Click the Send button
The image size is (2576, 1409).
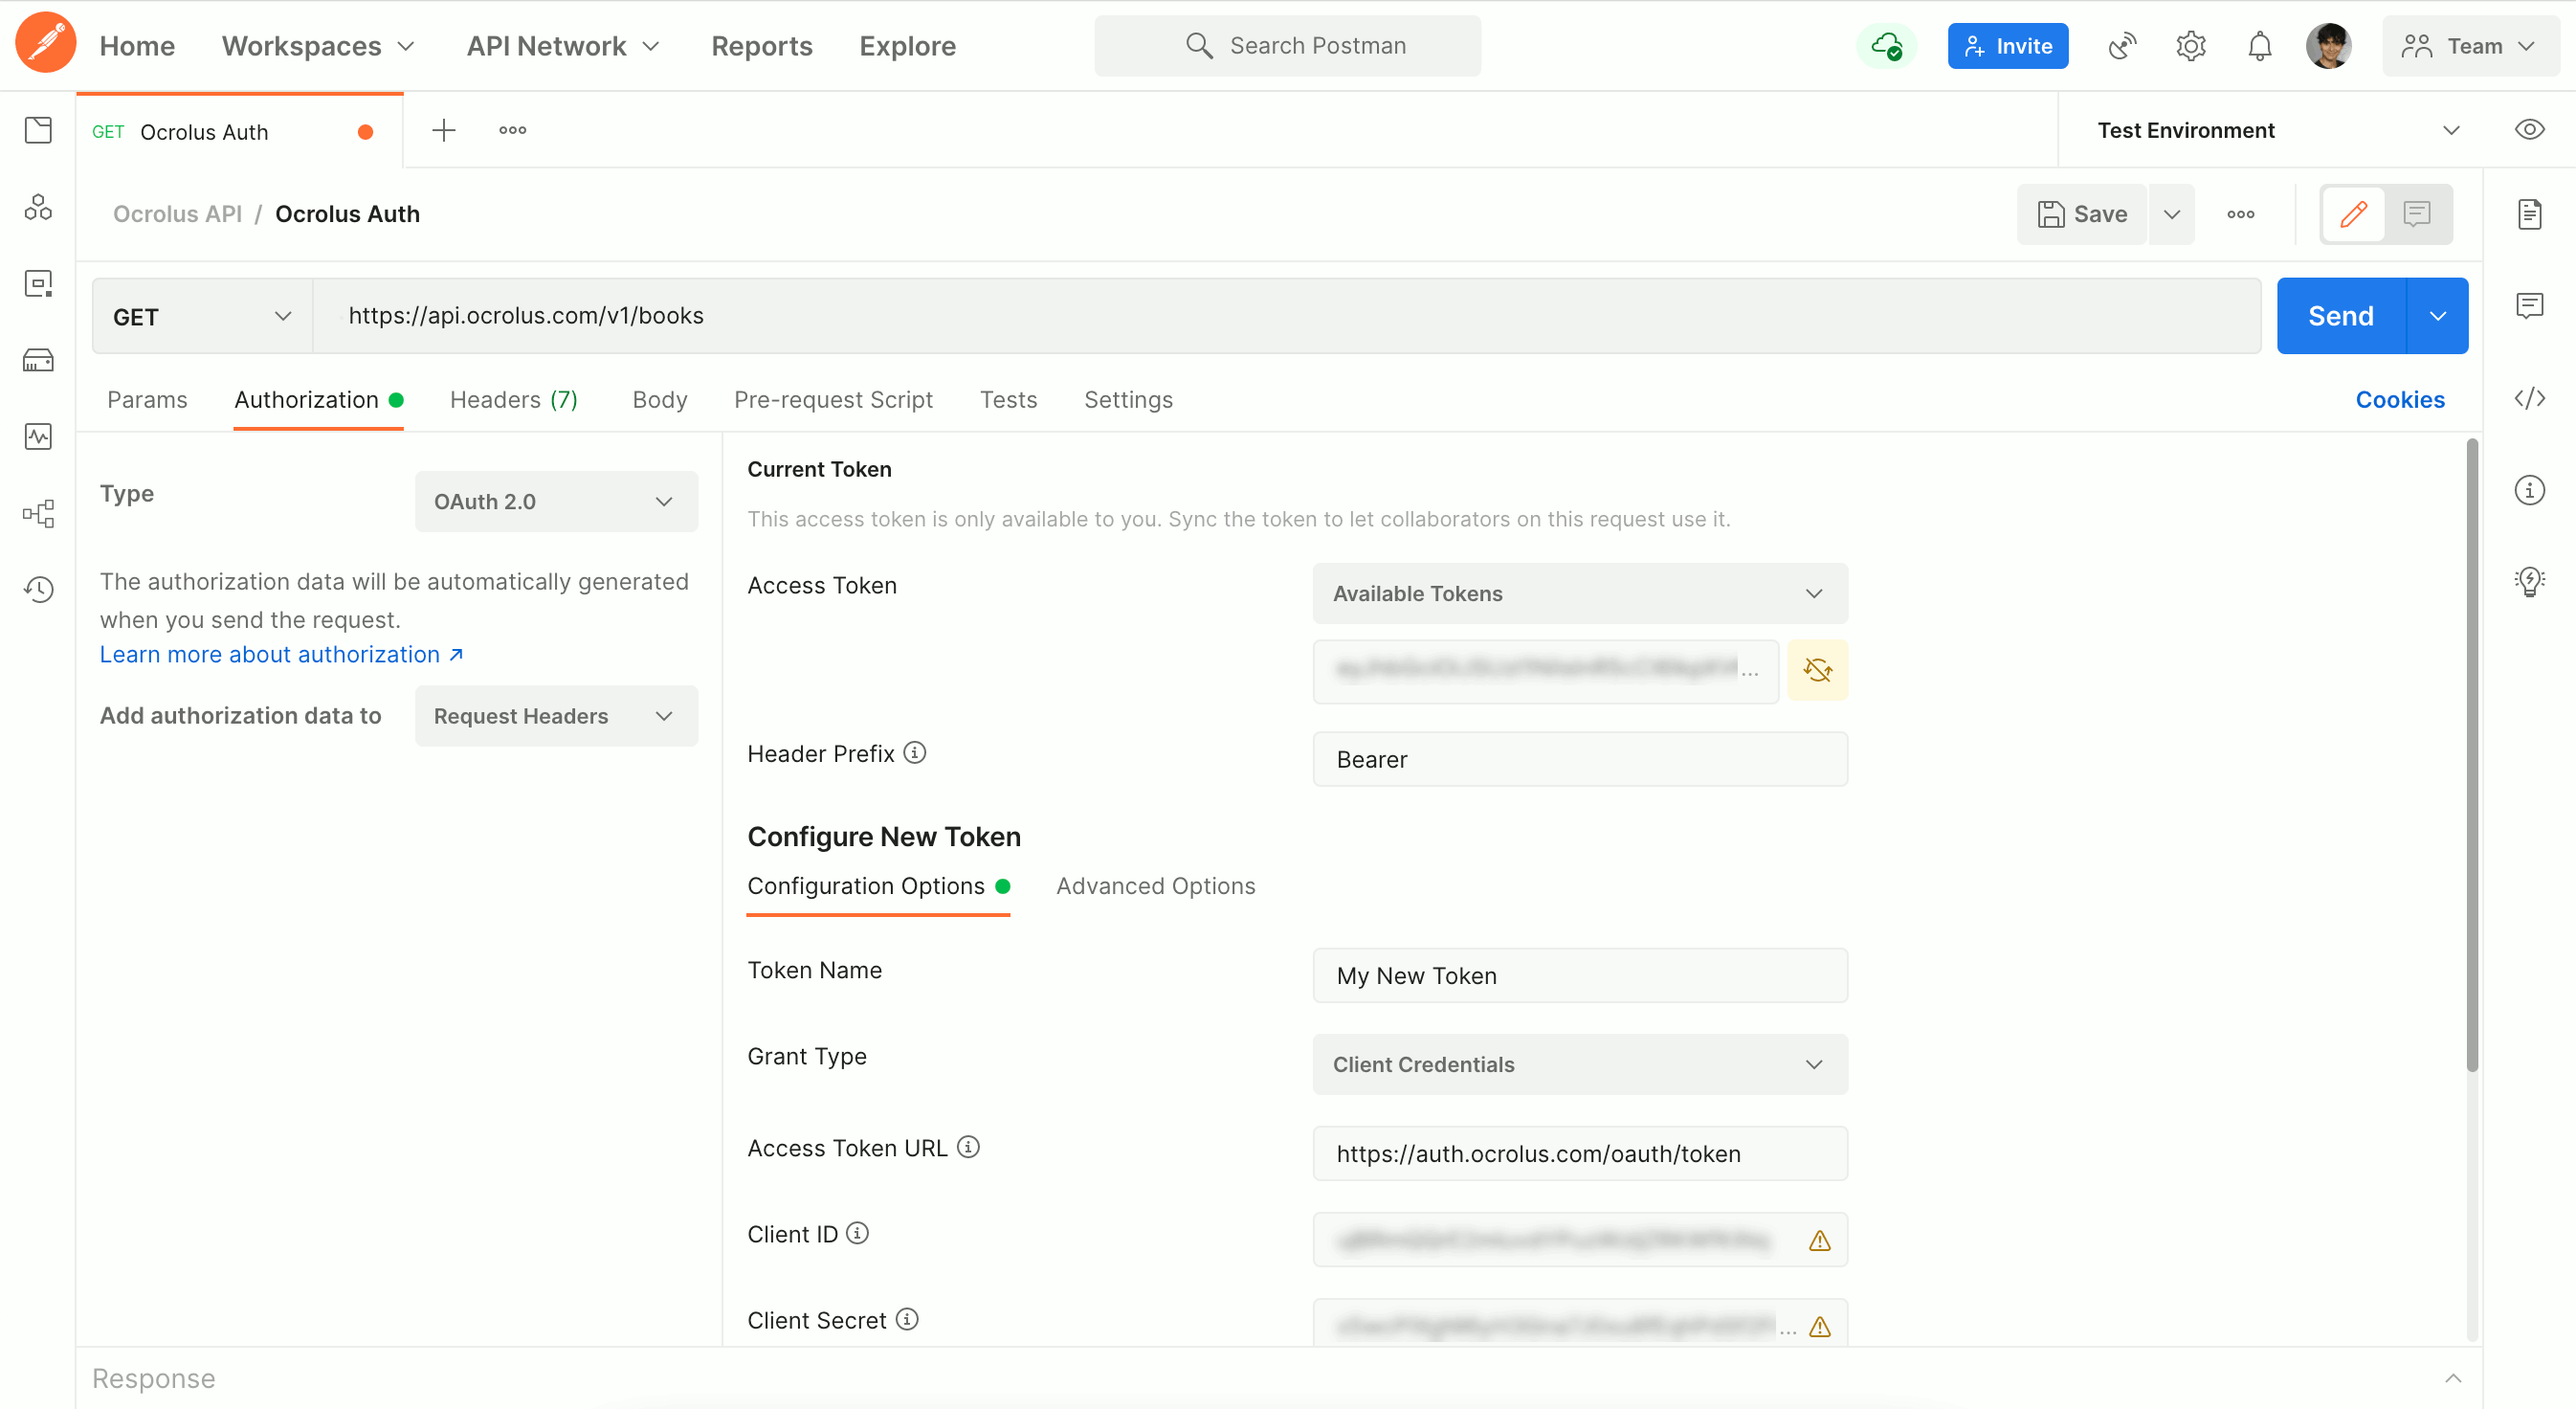[2340, 316]
